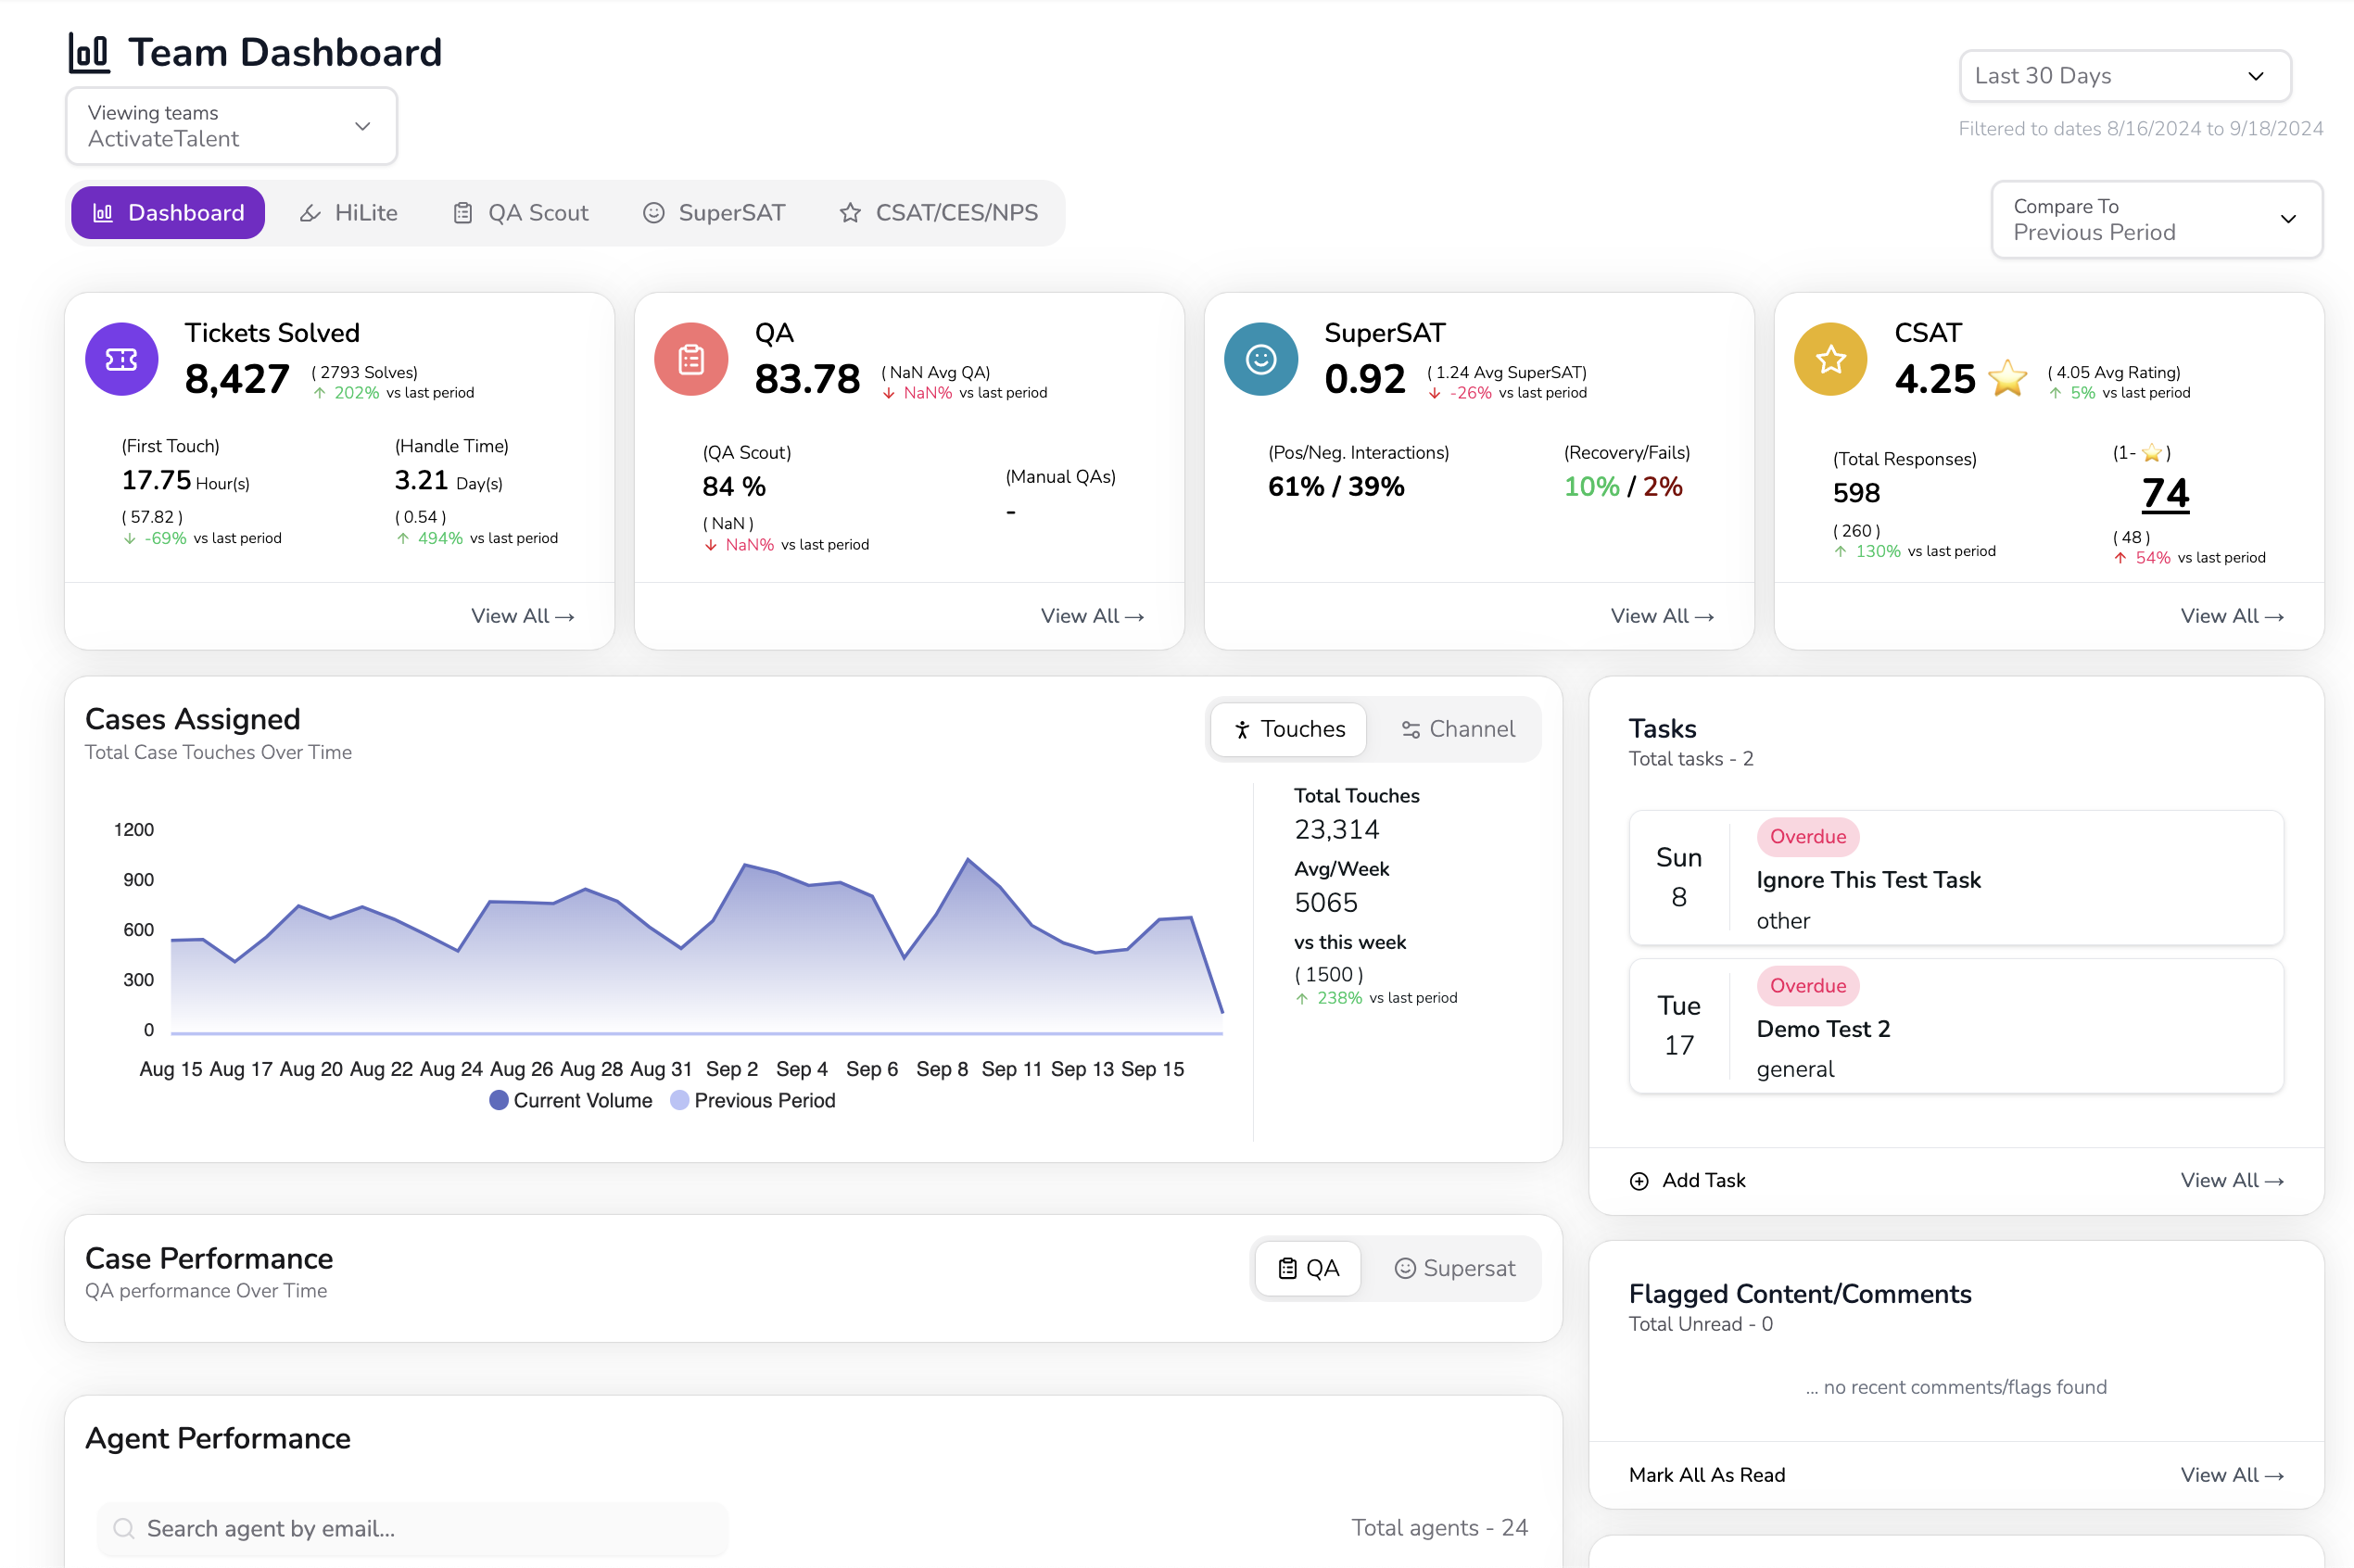
Task: Click the search magnifier icon in agent search
Action: click(x=124, y=1528)
